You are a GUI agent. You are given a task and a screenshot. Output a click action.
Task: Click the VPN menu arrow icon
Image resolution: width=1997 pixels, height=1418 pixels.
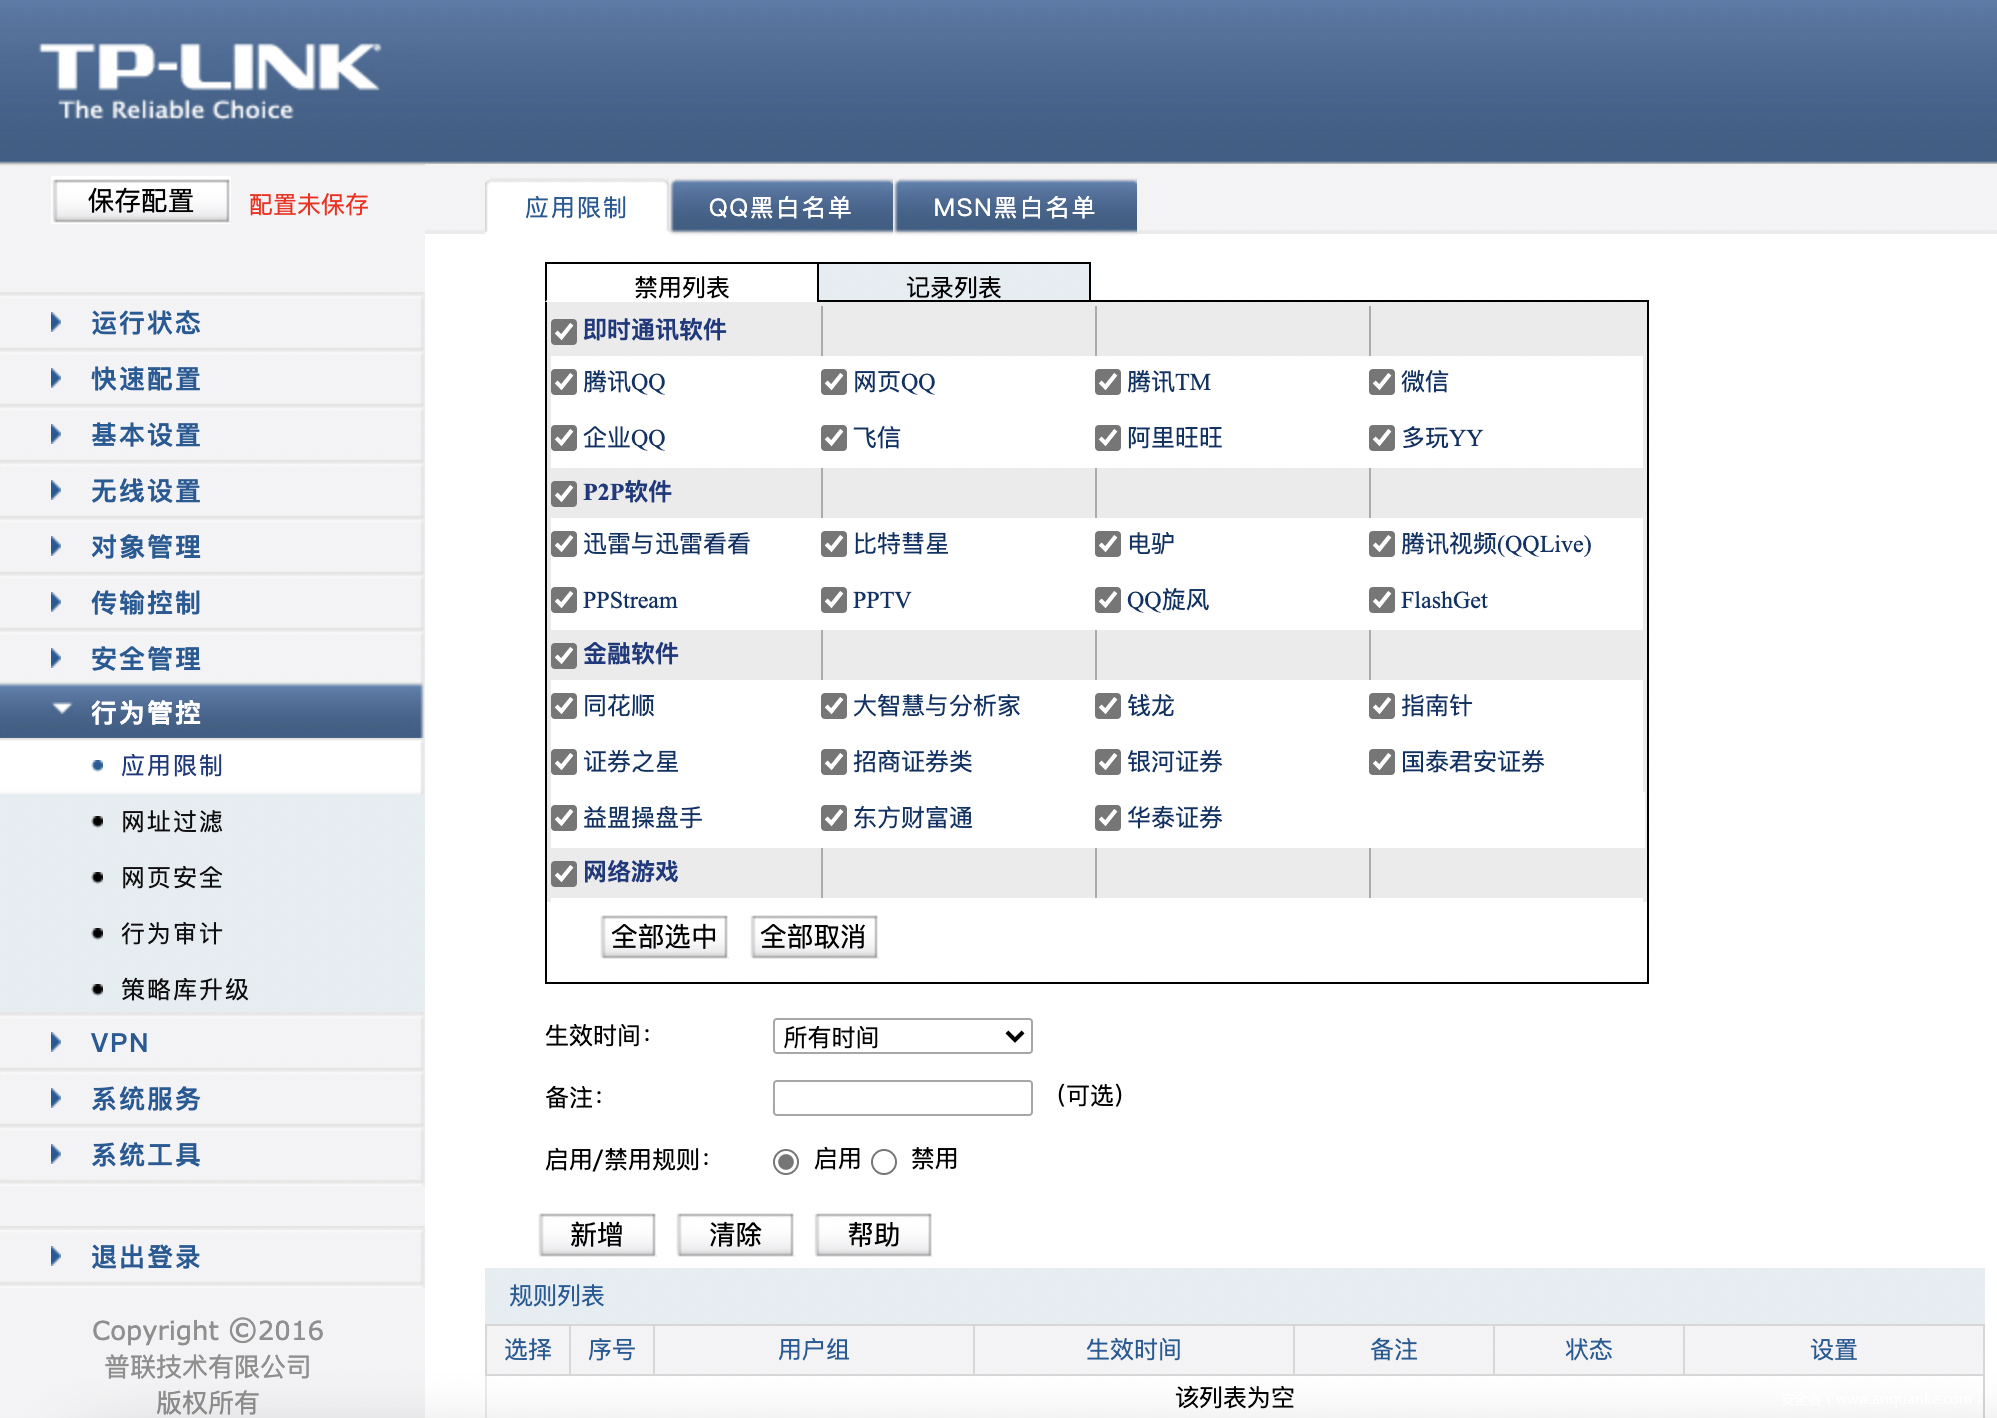click(56, 1042)
